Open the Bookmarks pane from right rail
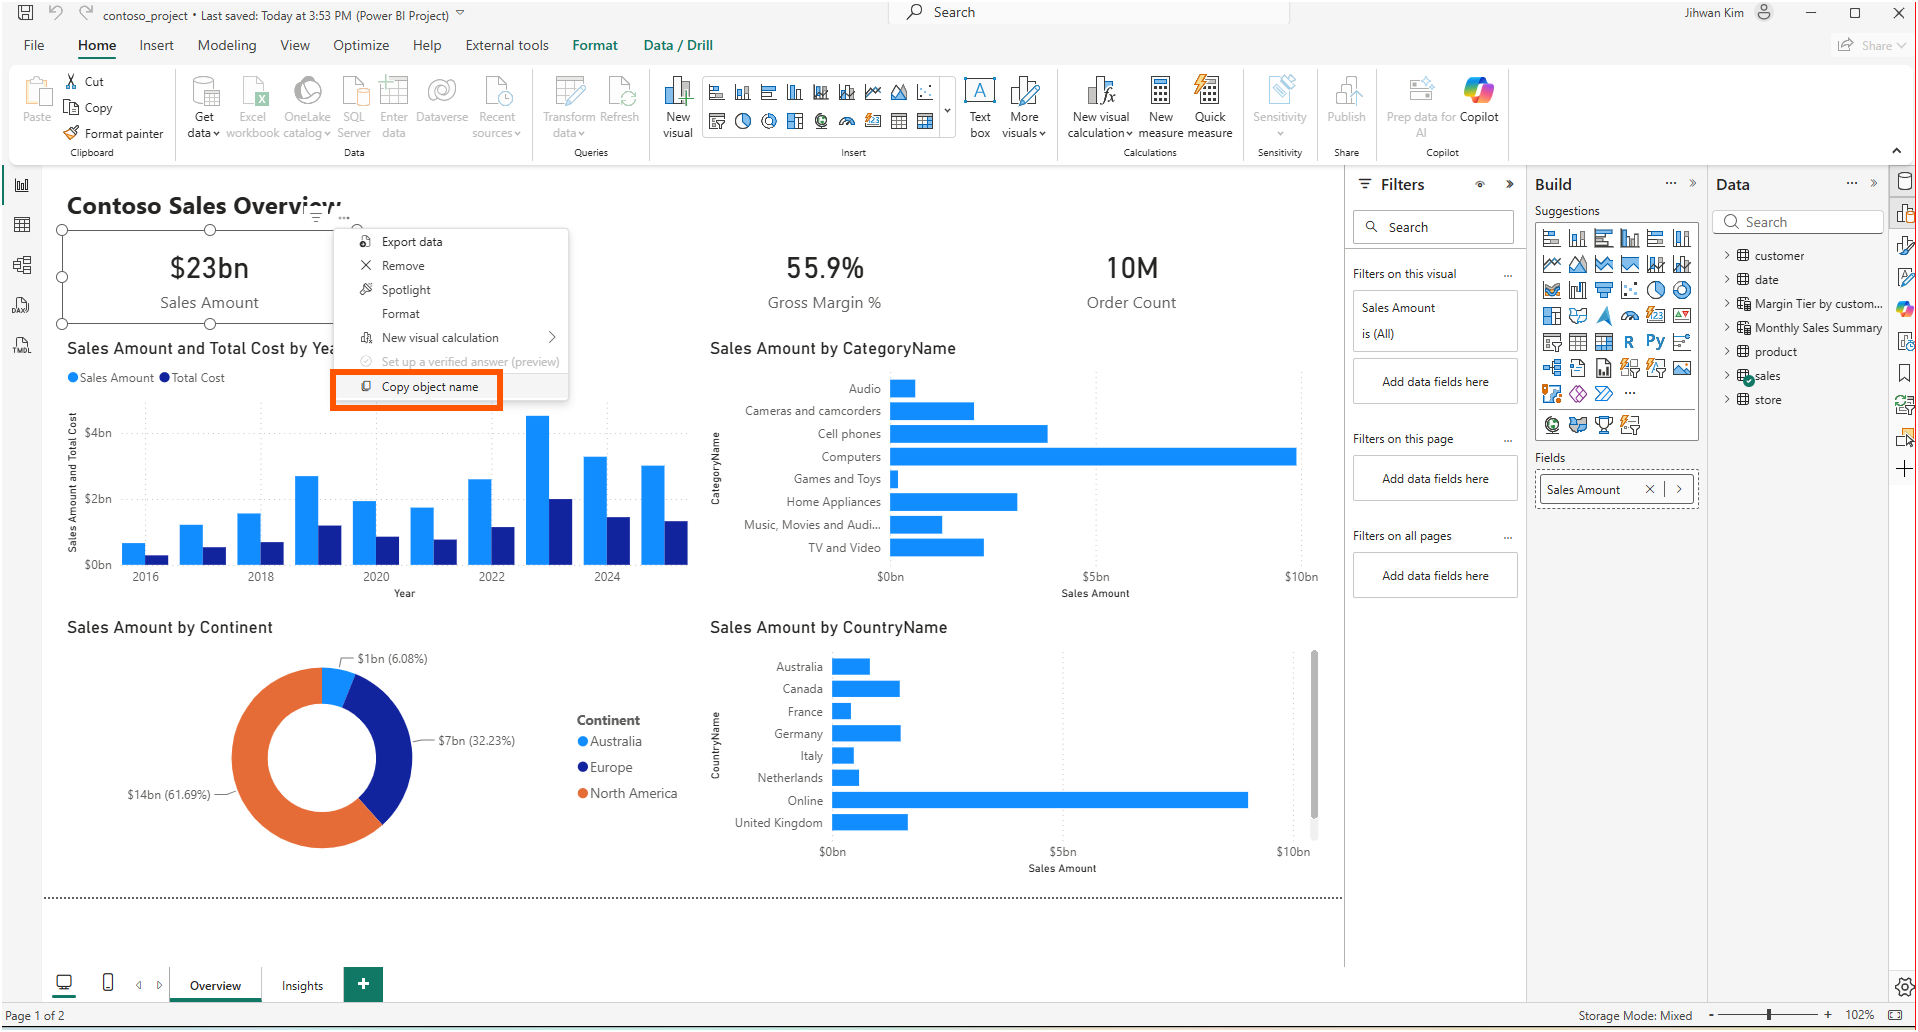This screenshot has height=1032, width=1918. (1904, 373)
